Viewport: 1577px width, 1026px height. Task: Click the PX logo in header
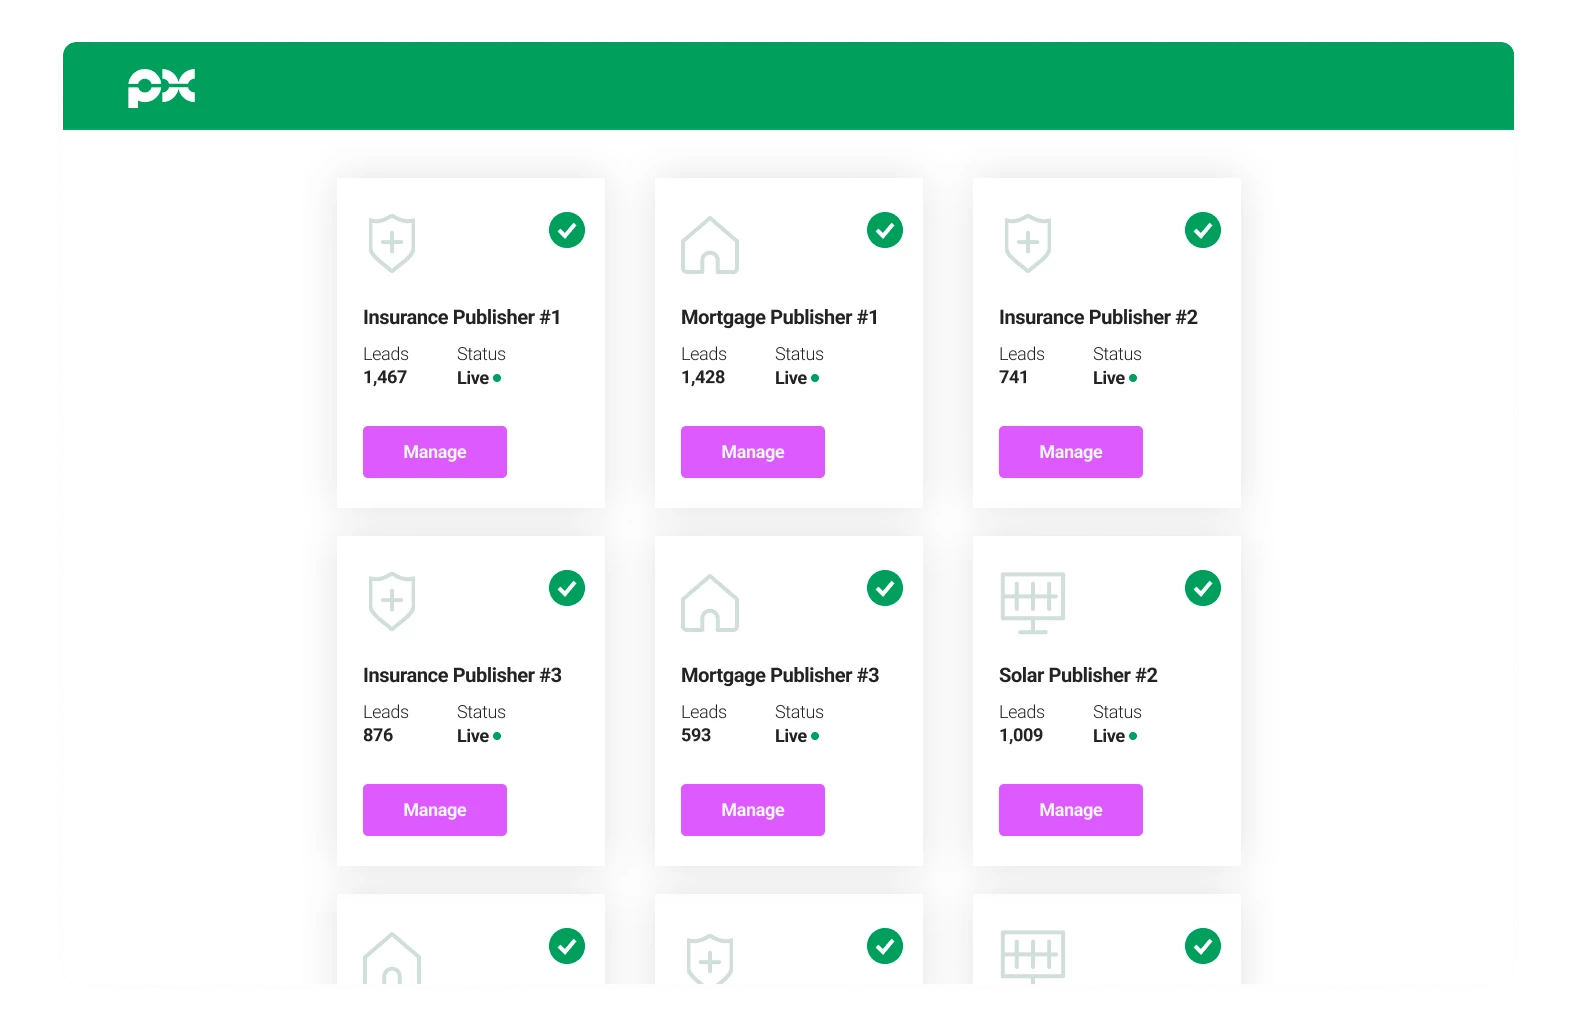[161, 88]
